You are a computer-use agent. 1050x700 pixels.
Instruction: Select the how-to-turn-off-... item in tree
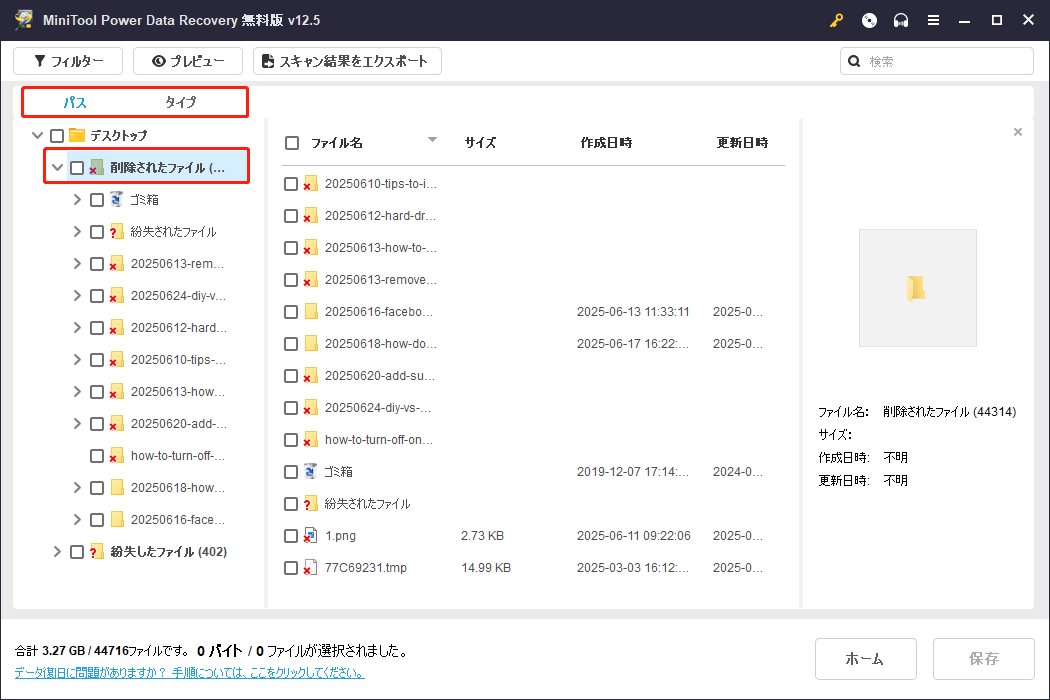point(177,456)
